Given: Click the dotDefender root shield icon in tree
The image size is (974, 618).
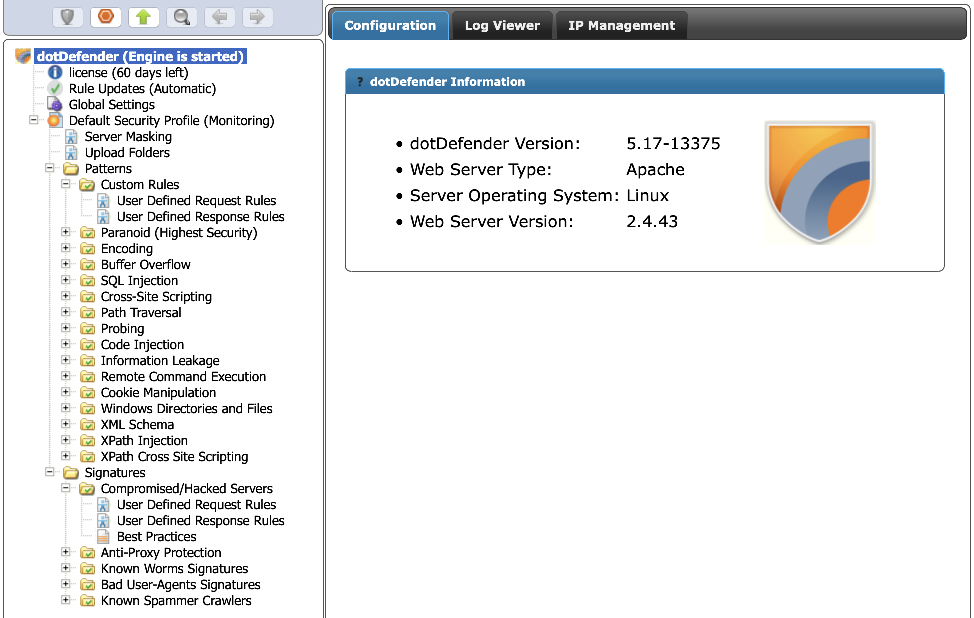Looking at the screenshot, I should [x=23, y=57].
